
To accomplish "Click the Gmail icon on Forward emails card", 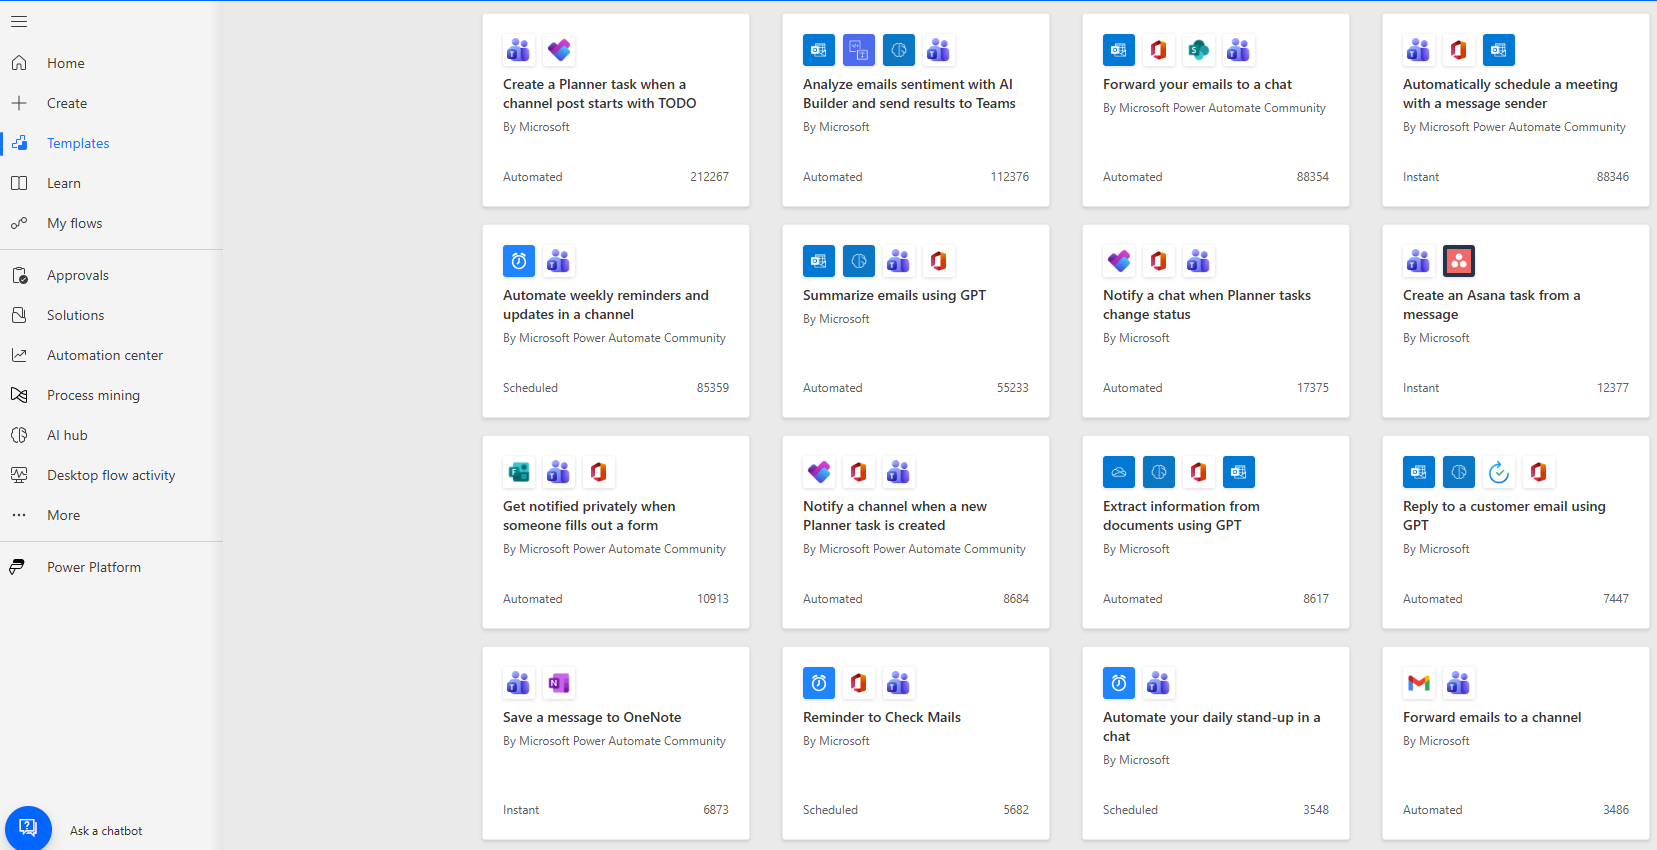I will [x=1418, y=683].
